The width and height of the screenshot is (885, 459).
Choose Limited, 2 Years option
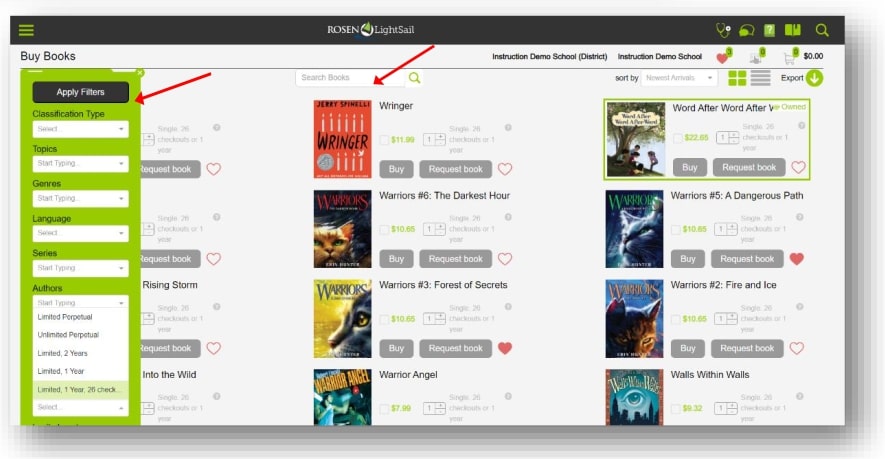click(80, 353)
